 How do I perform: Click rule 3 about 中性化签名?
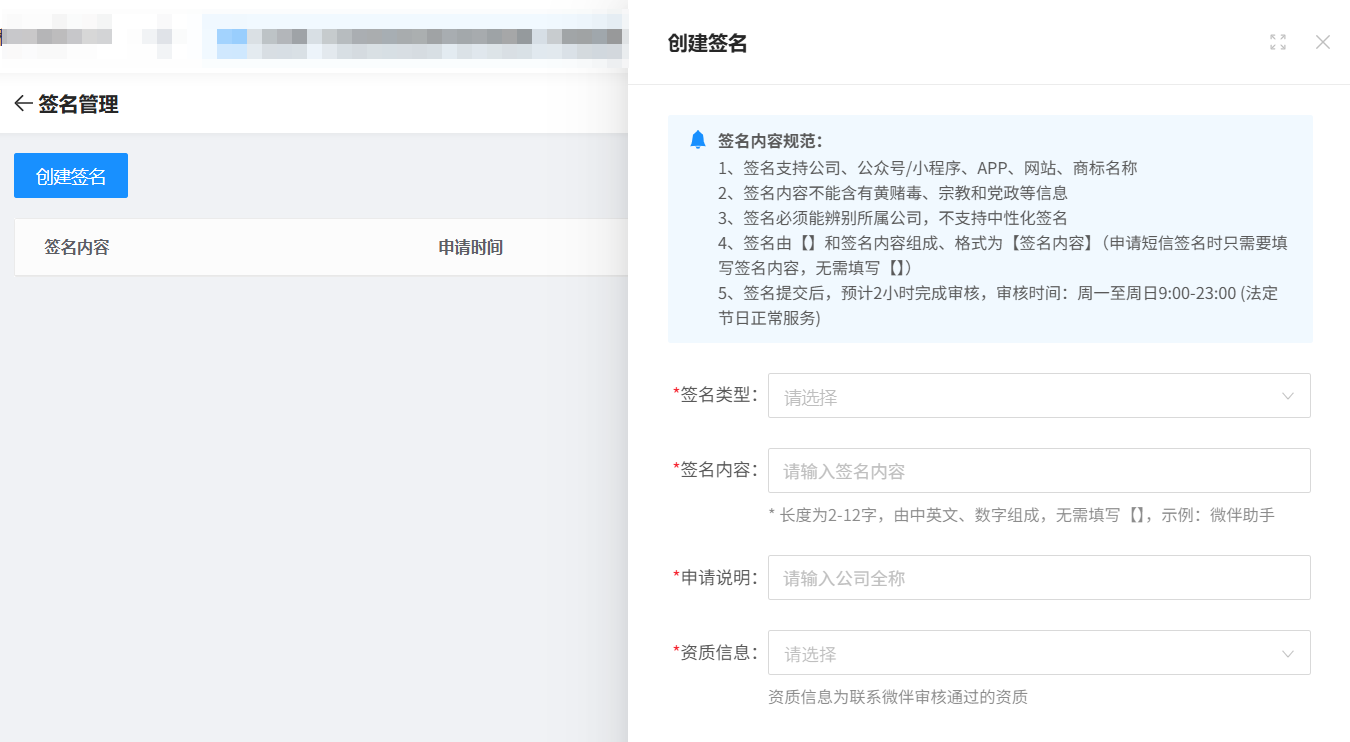pos(893,218)
